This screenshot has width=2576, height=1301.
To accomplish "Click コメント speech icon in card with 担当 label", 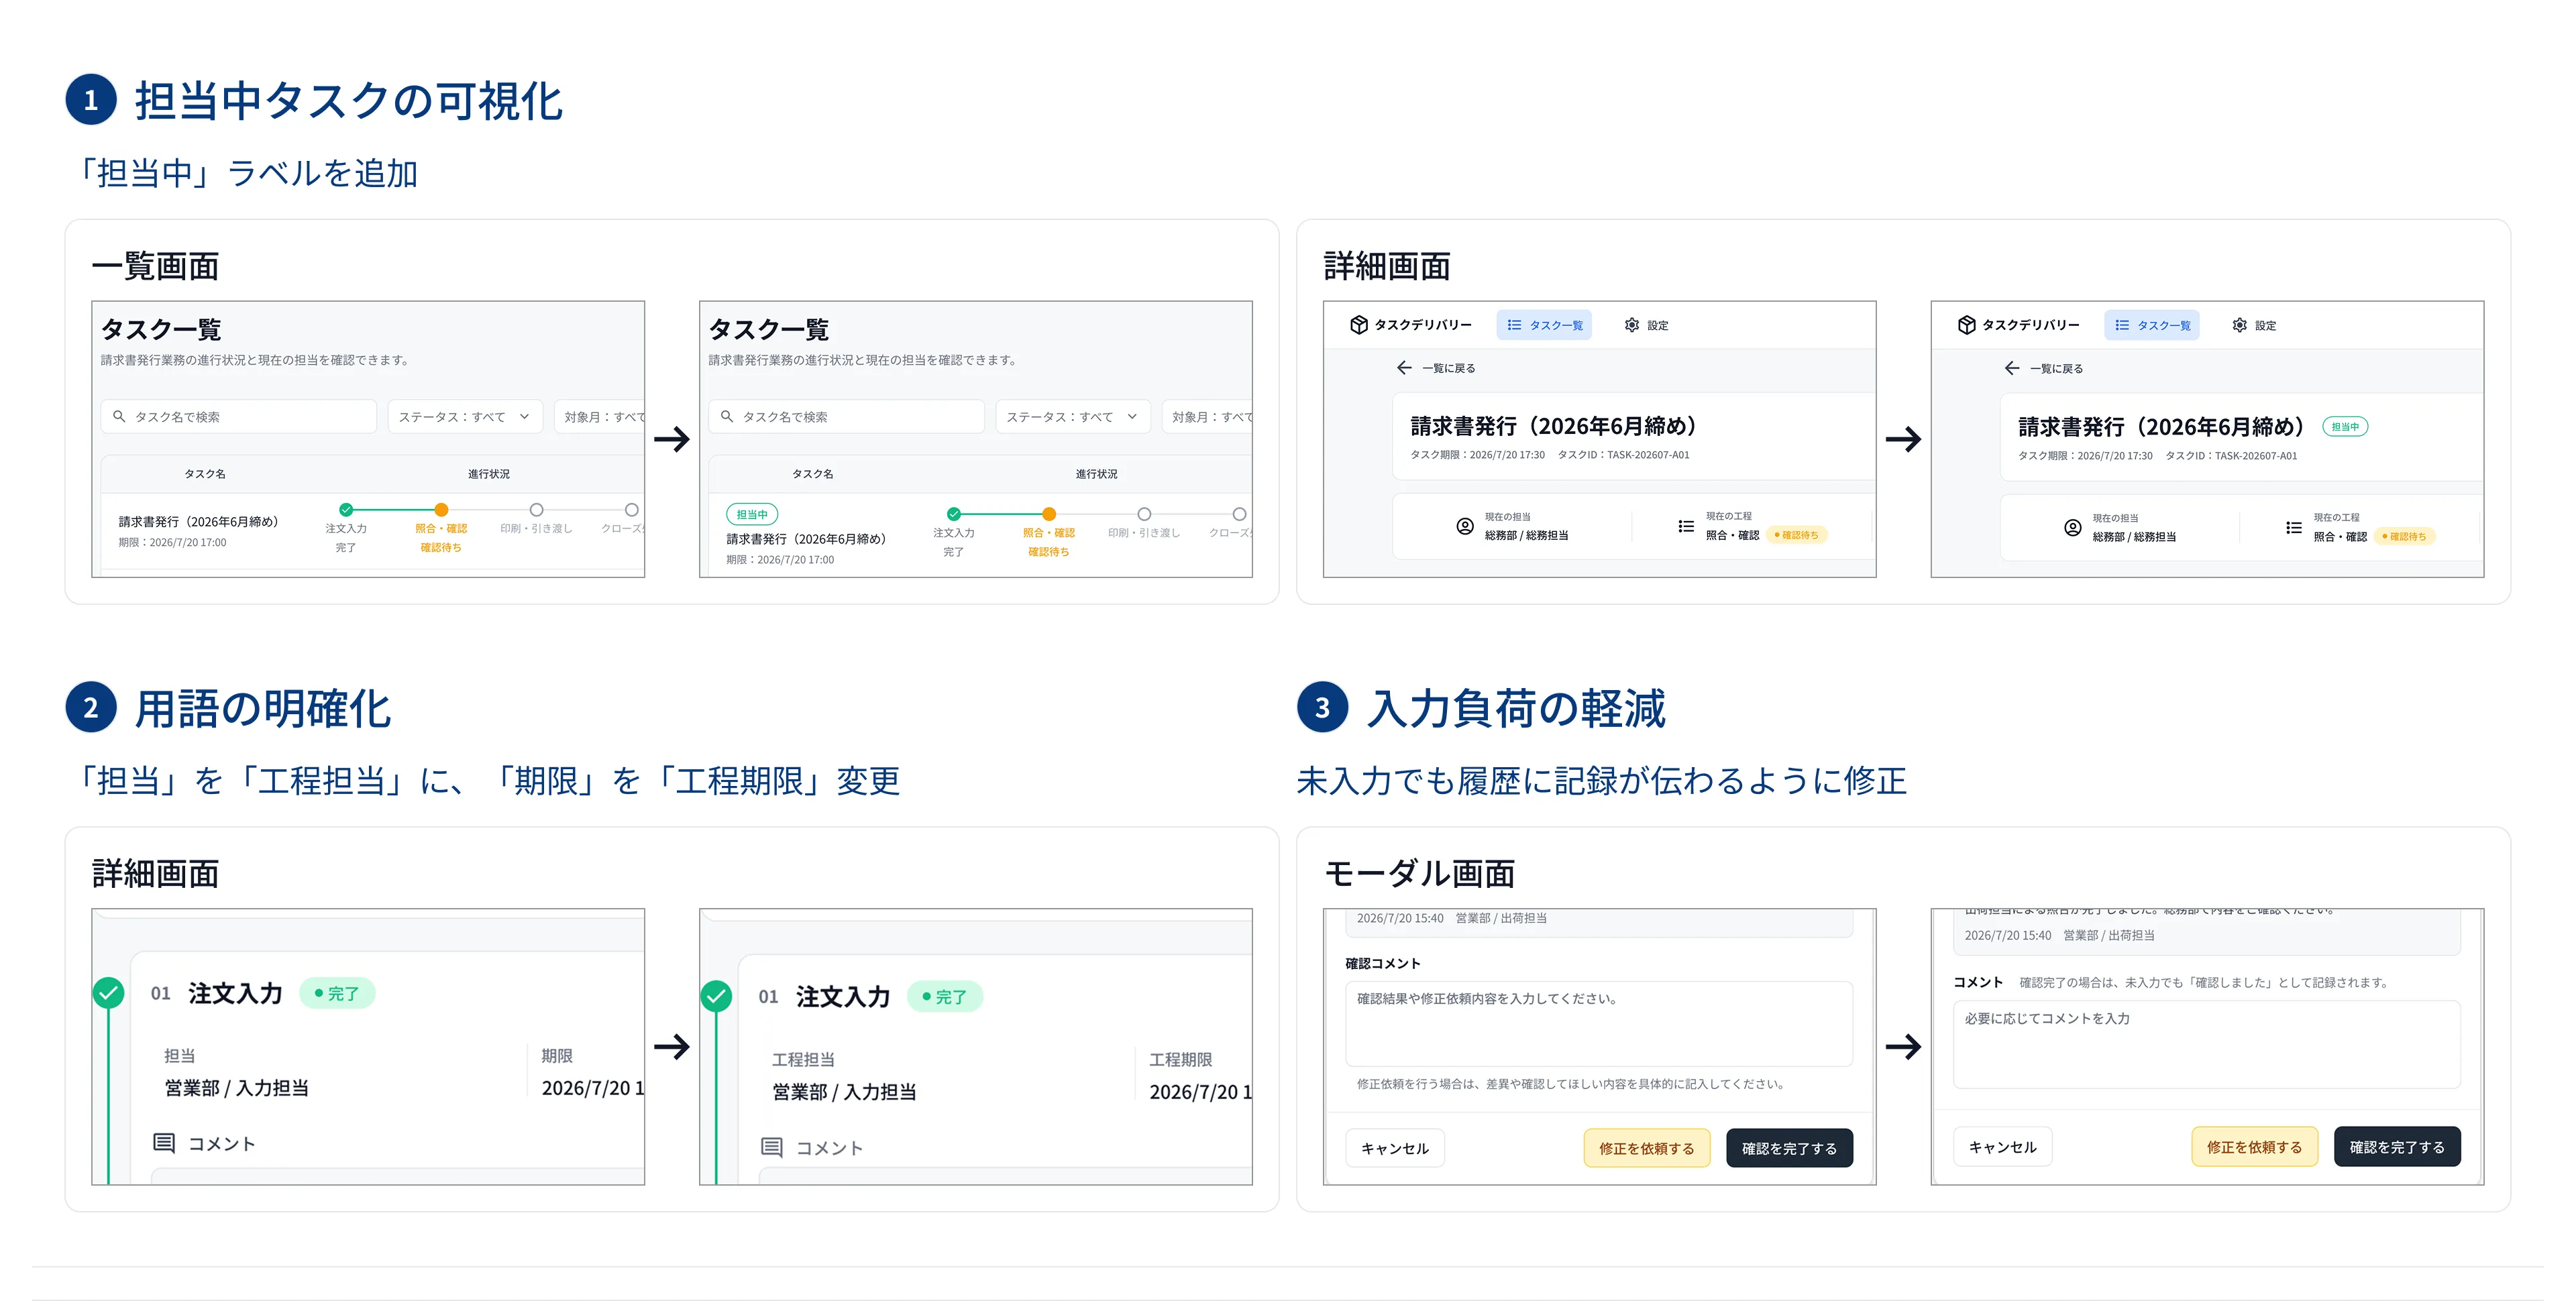I will pos(164,1143).
